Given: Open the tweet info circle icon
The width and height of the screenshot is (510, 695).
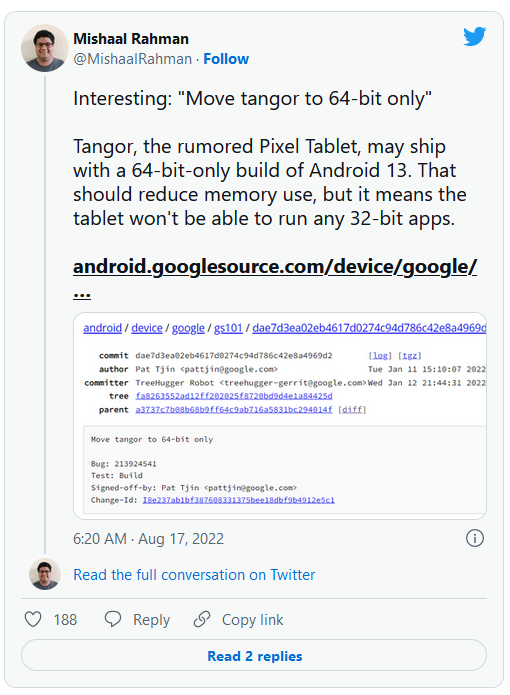Looking at the screenshot, I should pyautogui.click(x=475, y=539).
